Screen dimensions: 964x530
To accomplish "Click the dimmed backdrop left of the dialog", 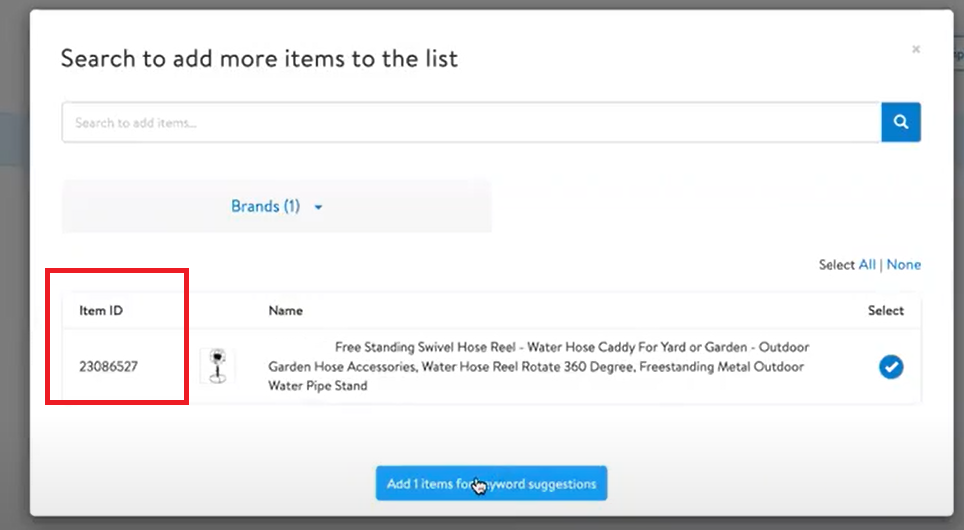I will pos(14,300).
